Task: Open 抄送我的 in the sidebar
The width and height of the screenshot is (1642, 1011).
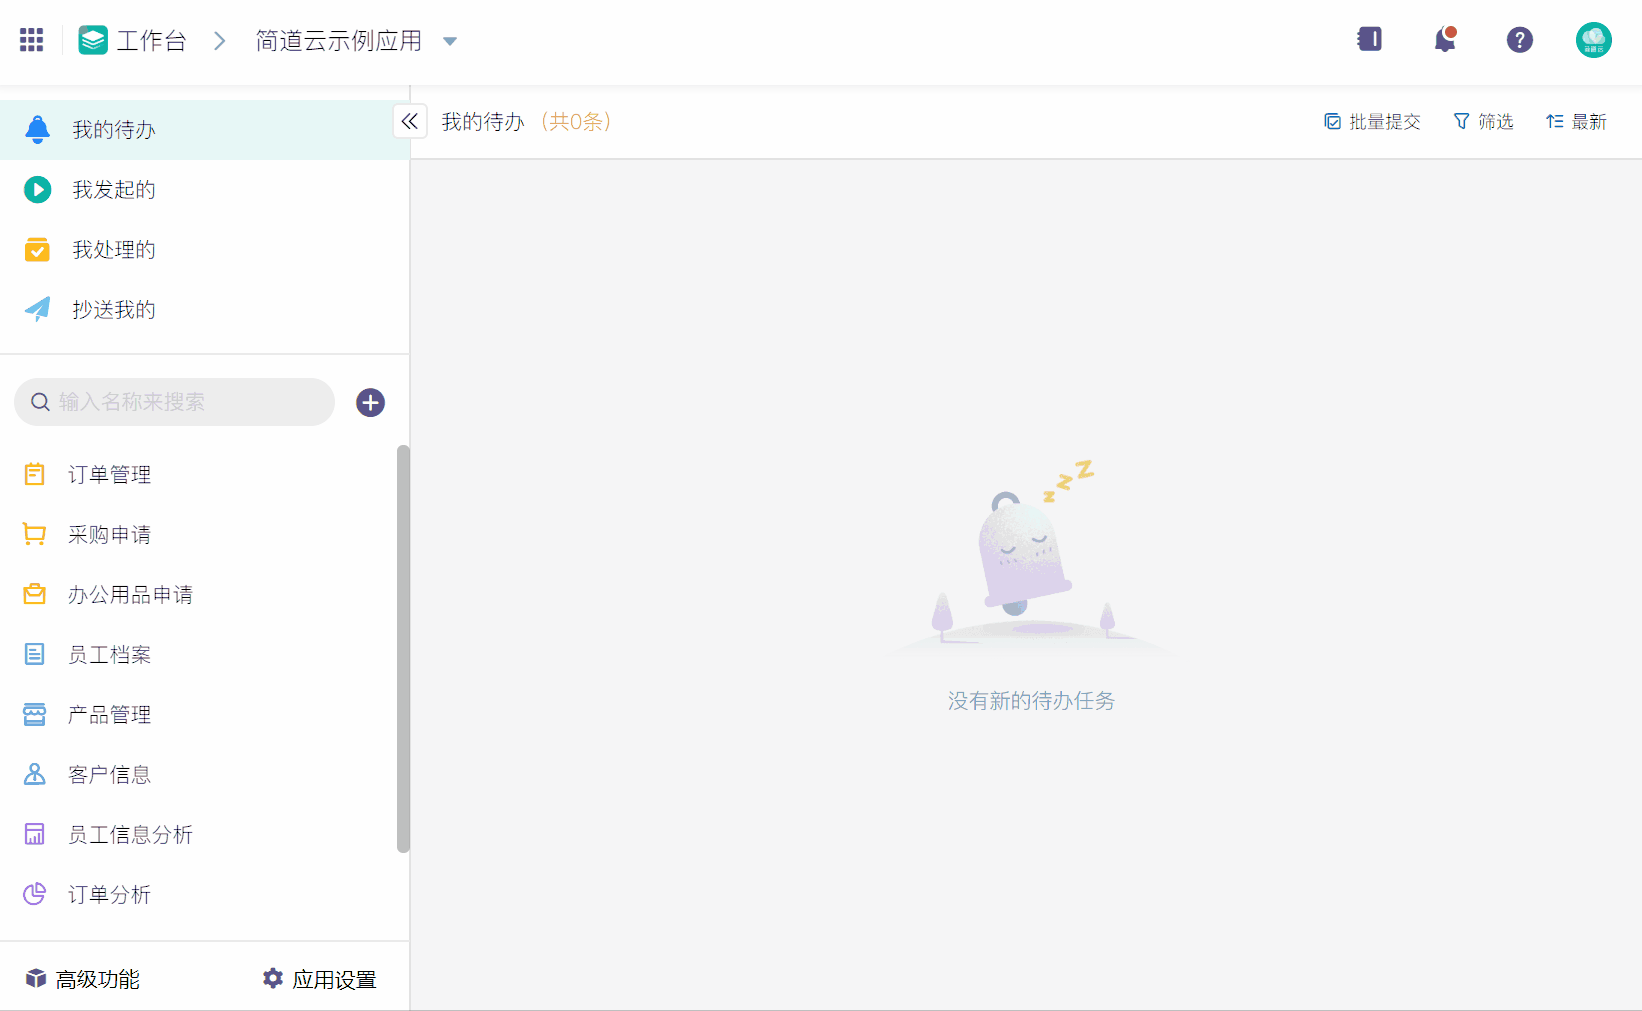Action: [x=113, y=310]
